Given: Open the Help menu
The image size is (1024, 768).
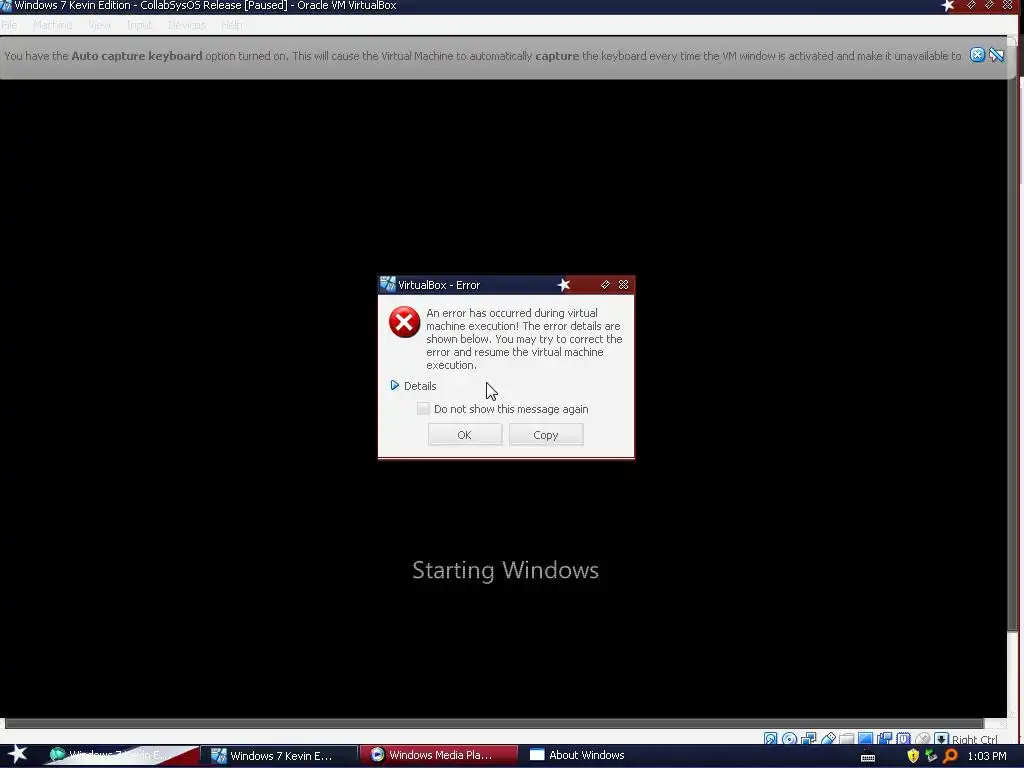Looking at the screenshot, I should [232, 25].
